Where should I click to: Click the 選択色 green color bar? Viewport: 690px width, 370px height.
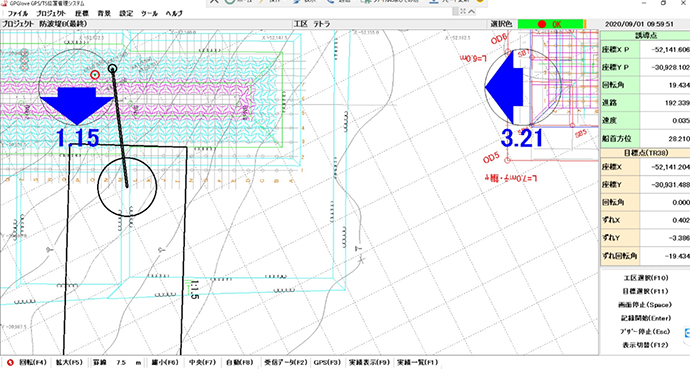pos(551,24)
